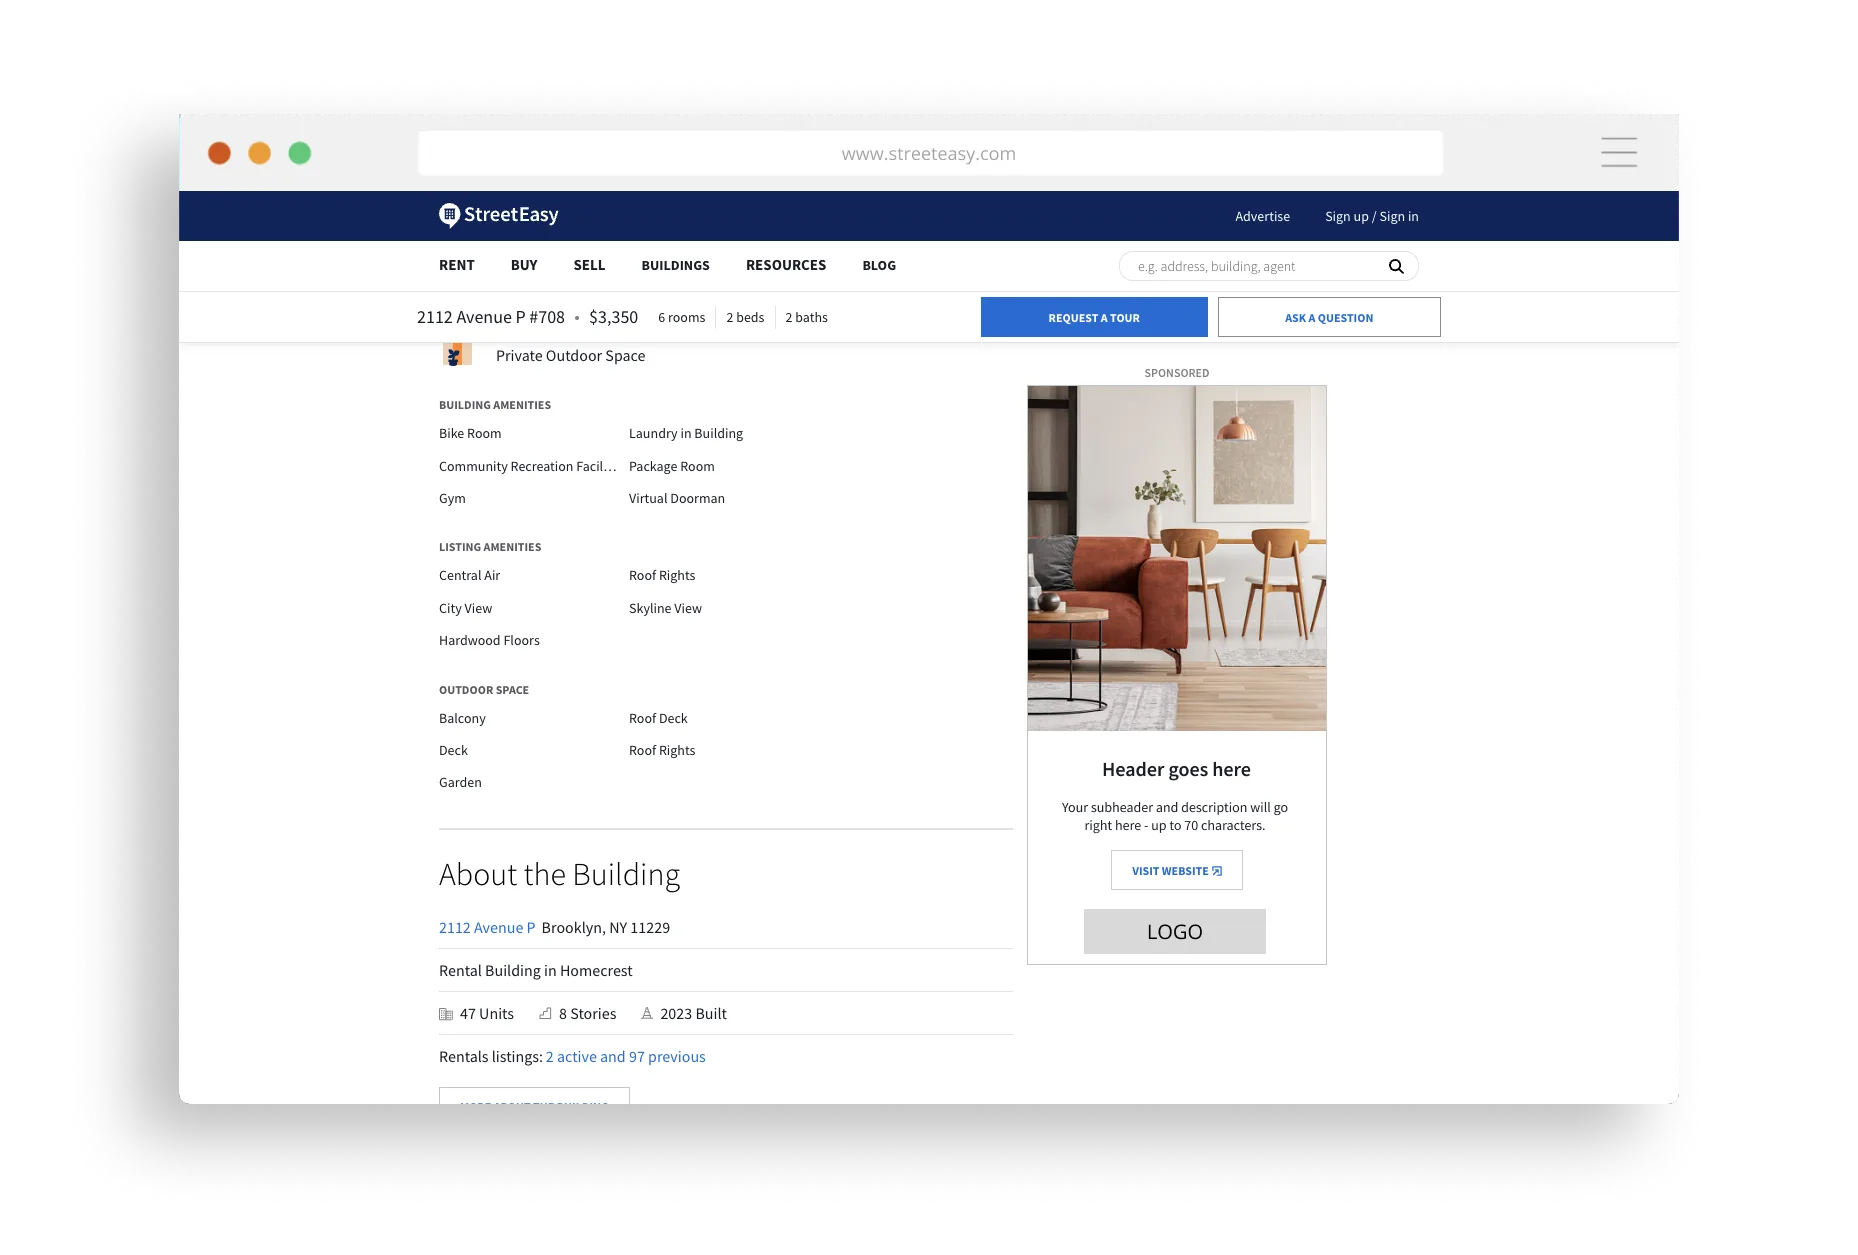The height and width of the screenshot is (1255, 1858).
Task: Click the 2023 Built icon
Action: coord(647,1013)
